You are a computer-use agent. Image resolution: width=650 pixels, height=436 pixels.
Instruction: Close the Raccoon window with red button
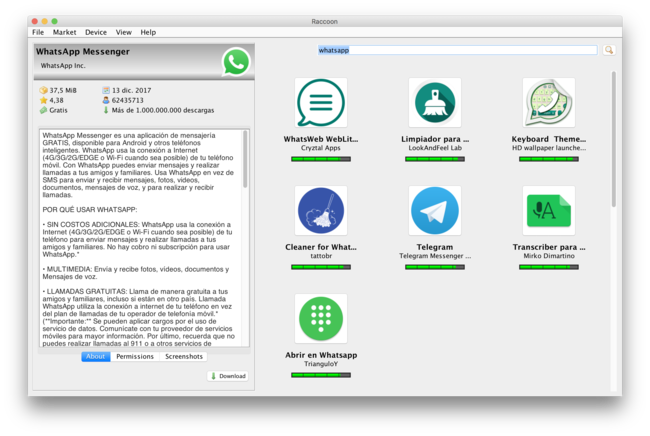point(35,21)
